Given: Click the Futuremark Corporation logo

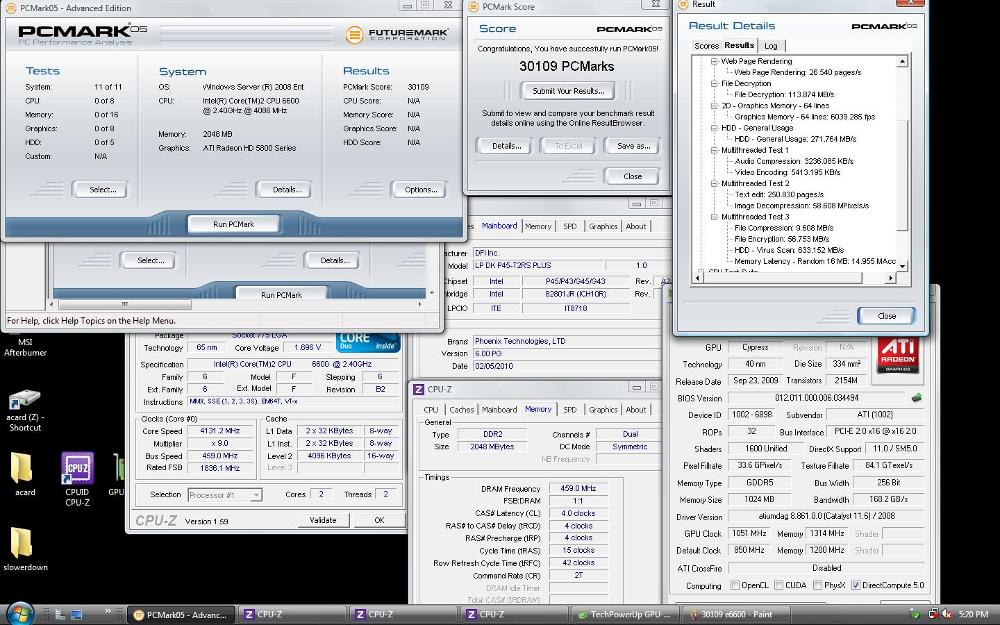Looking at the screenshot, I should click(x=397, y=34).
